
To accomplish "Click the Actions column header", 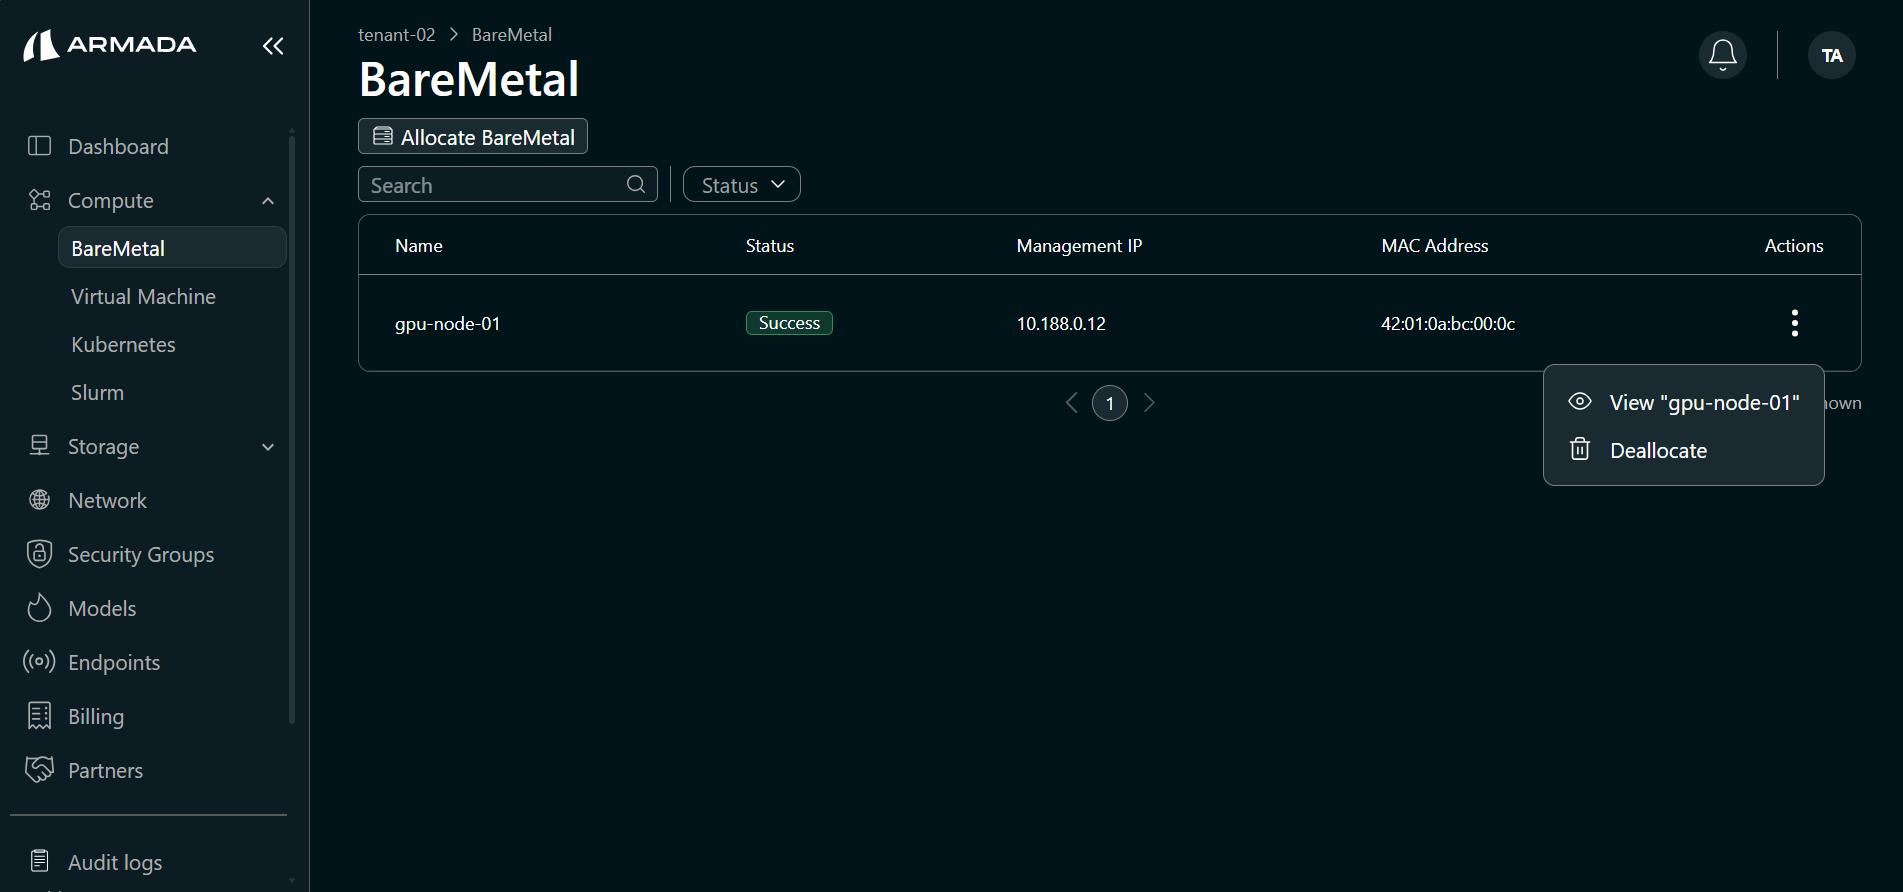I will coord(1794,245).
